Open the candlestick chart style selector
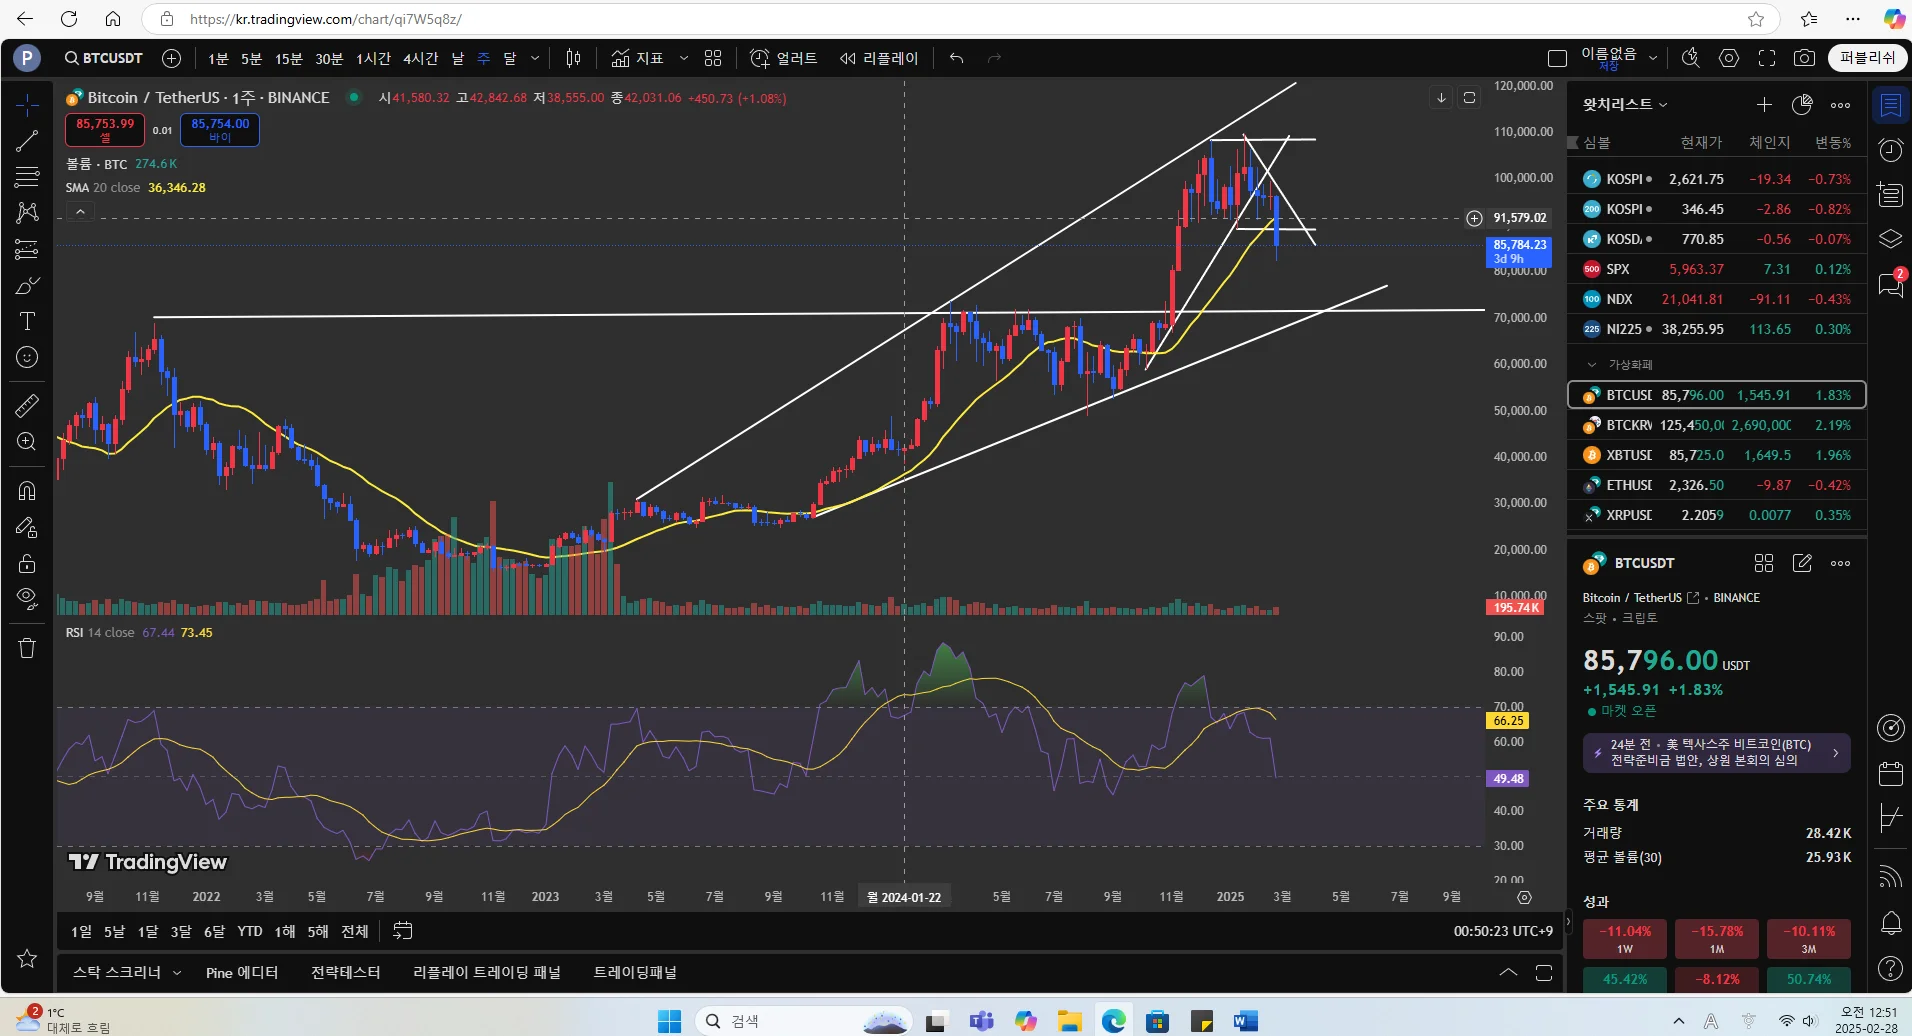Viewport: 1912px width, 1036px height. [x=573, y=58]
